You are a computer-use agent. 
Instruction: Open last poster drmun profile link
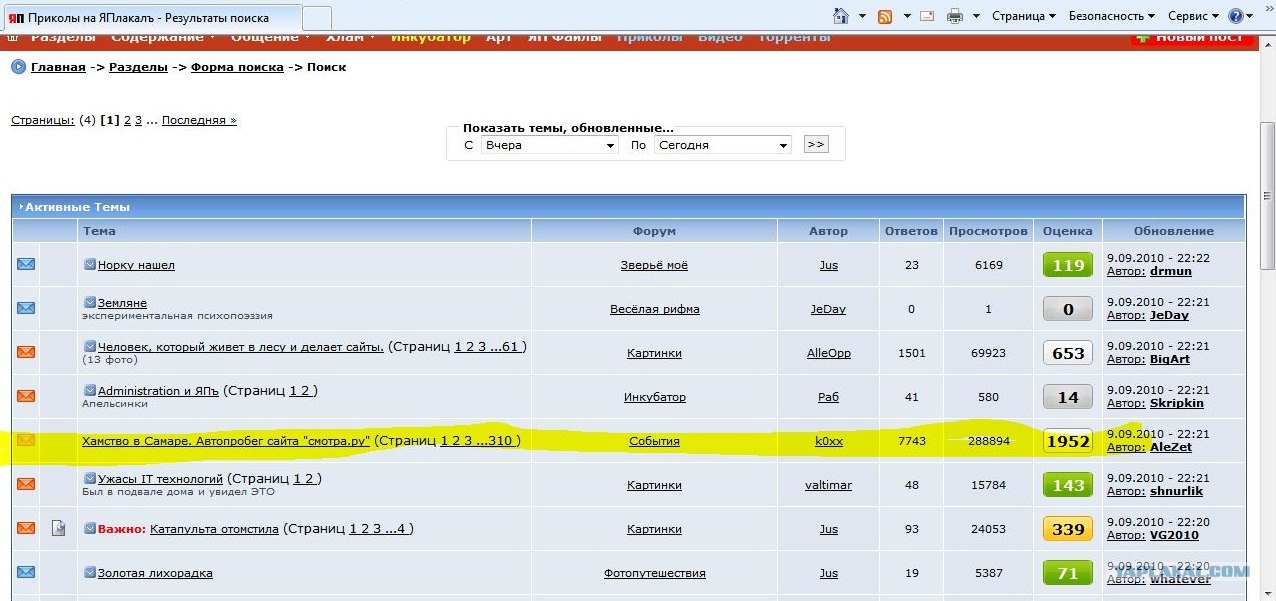pos(1170,271)
